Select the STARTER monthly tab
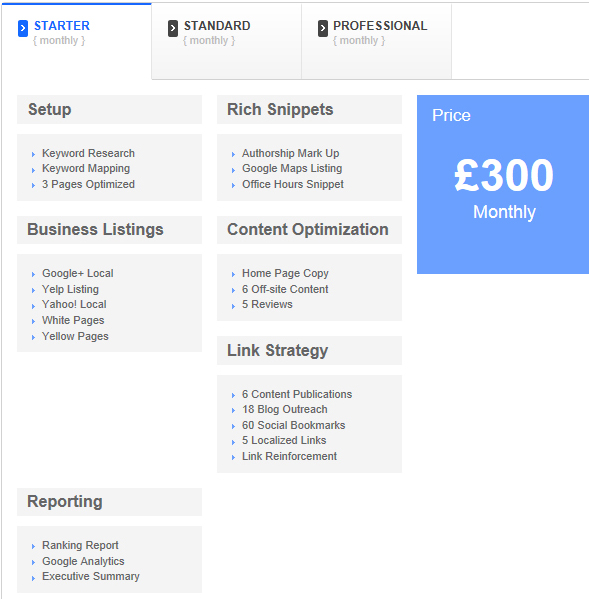This screenshot has height=599, width=589. (76, 41)
